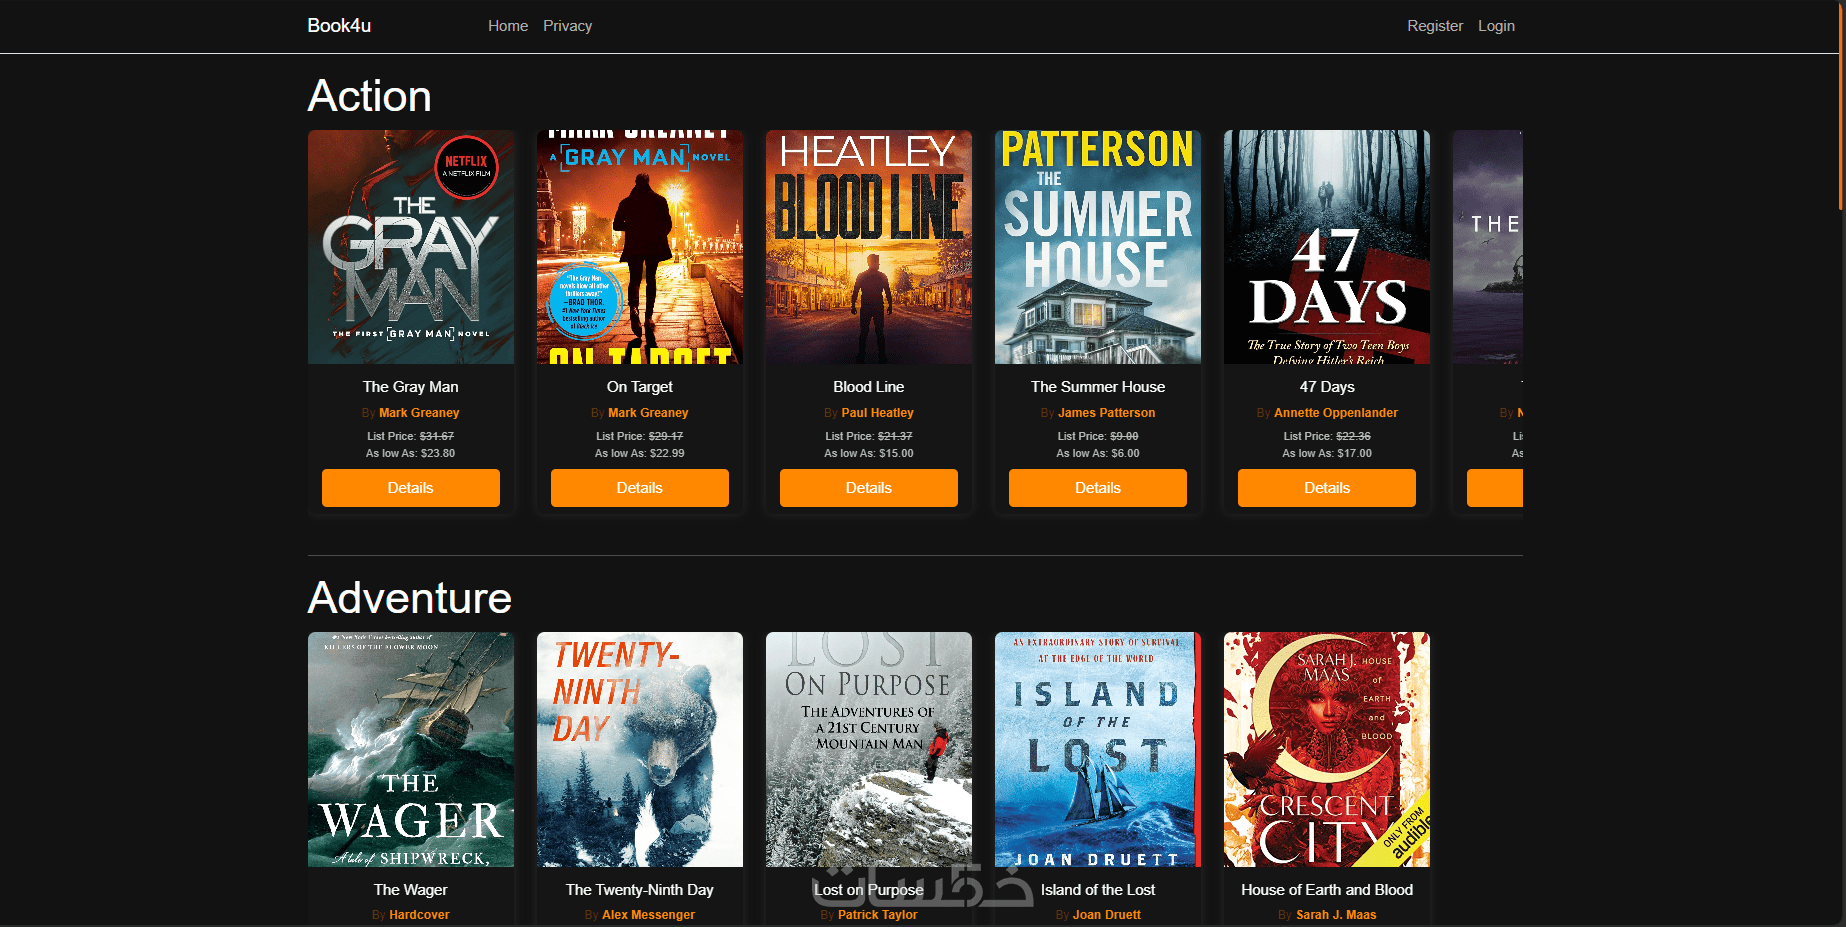This screenshot has width=1846, height=927.
Task: Click title 'House of Earth and Blood'
Action: [x=1327, y=890]
